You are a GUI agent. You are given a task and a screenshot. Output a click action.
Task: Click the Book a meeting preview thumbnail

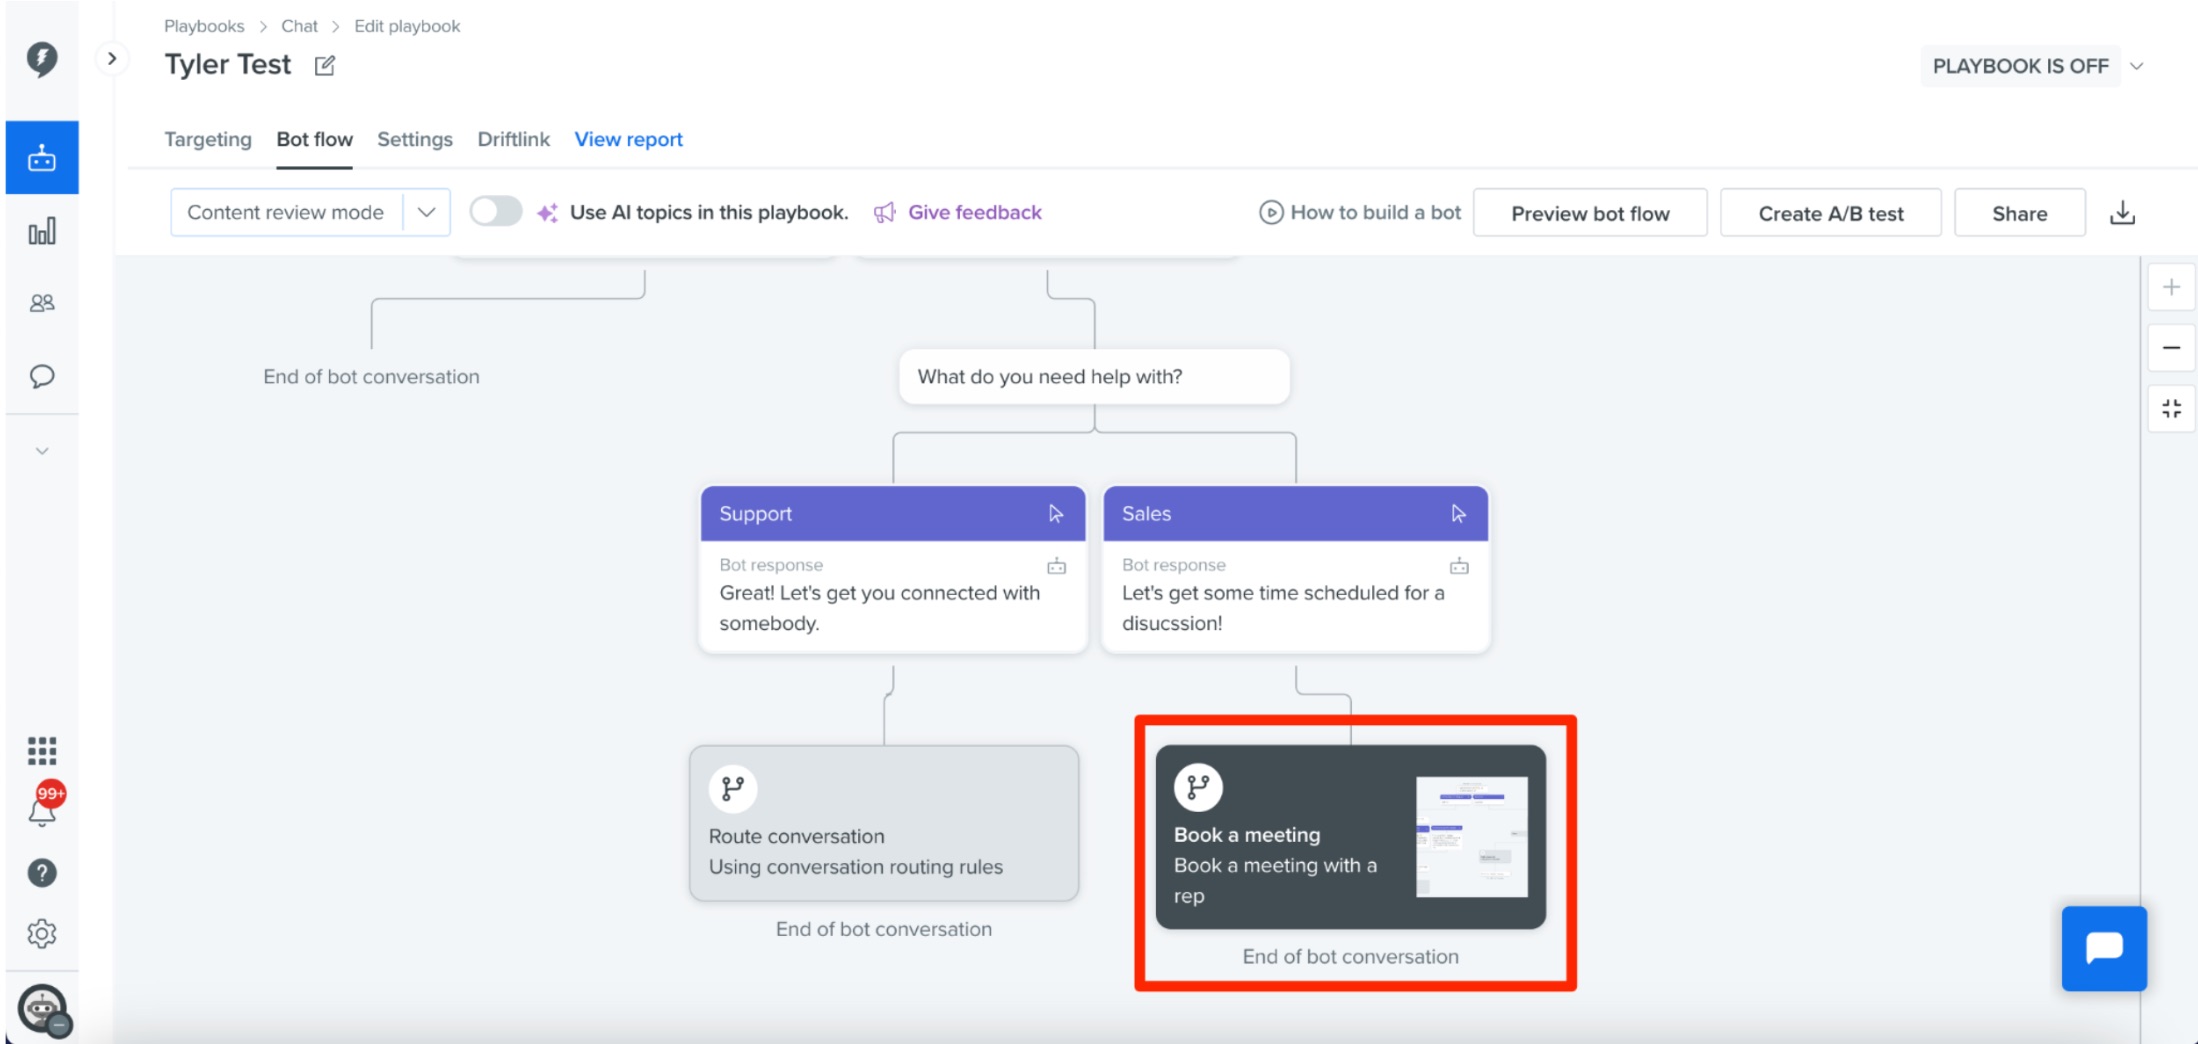1471,837
